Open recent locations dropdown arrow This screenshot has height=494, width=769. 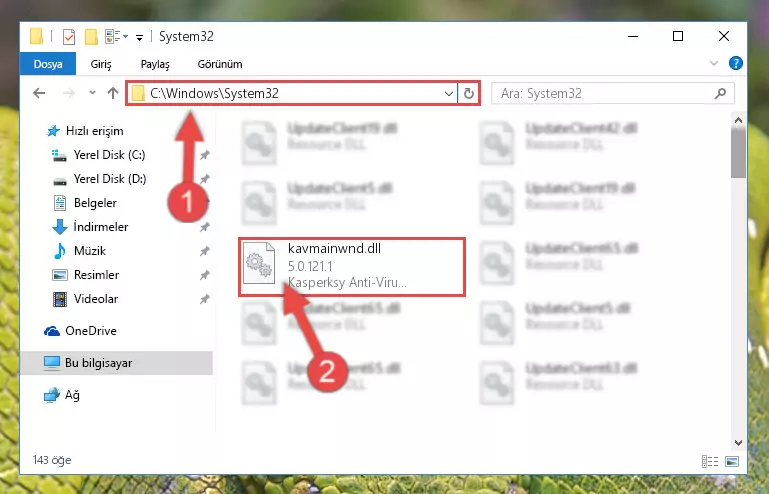pyautogui.click(x=92, y=93)
